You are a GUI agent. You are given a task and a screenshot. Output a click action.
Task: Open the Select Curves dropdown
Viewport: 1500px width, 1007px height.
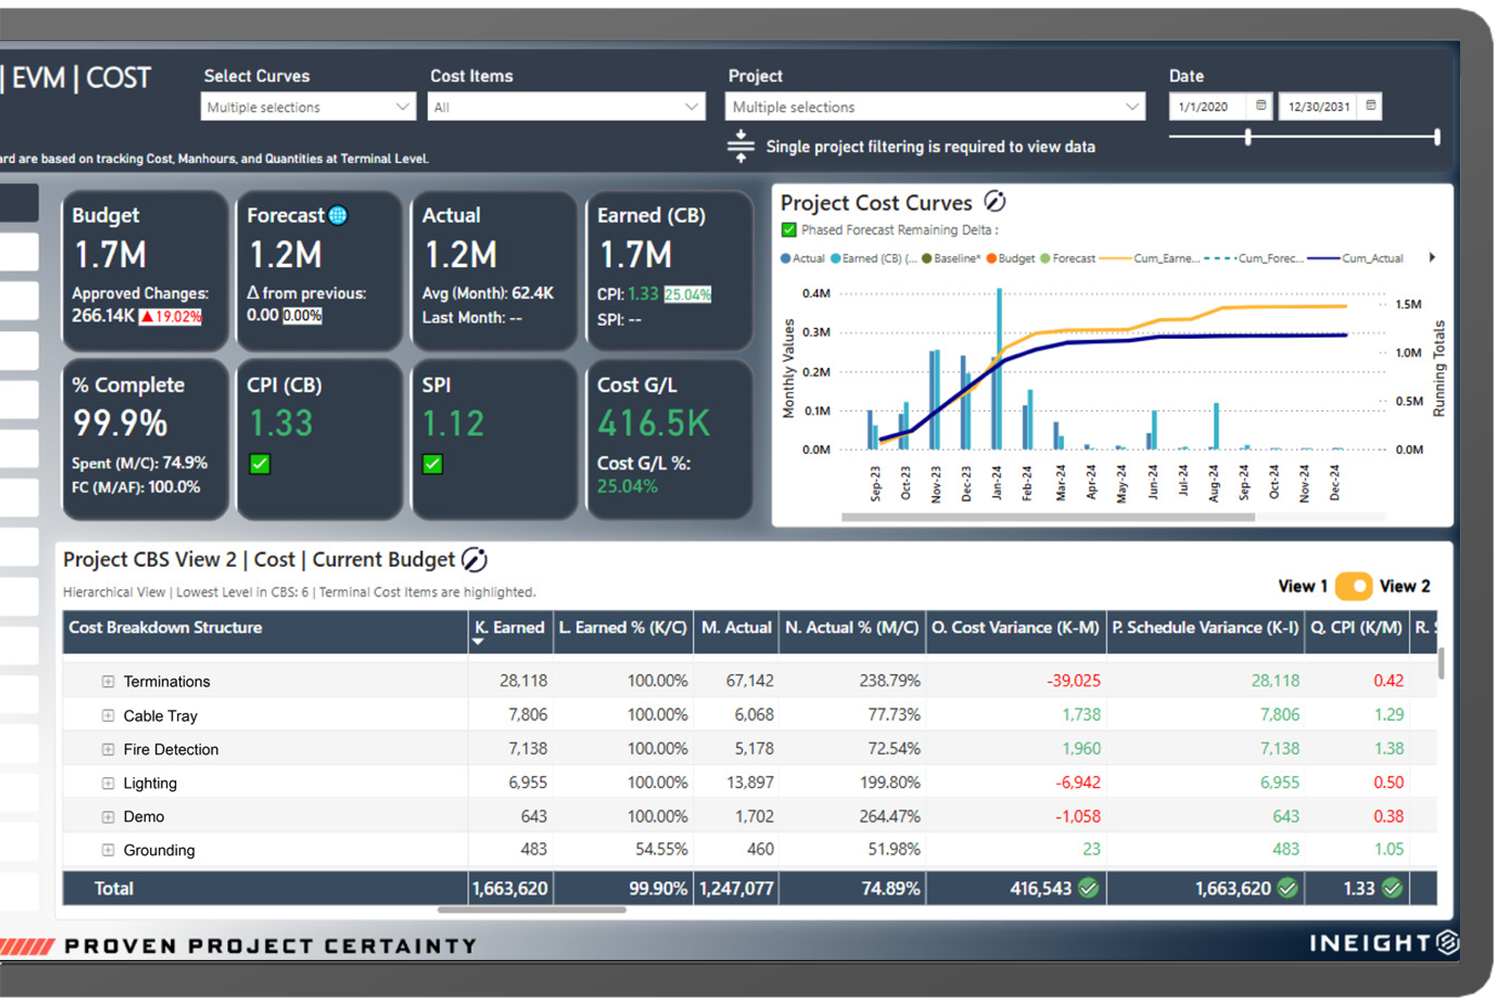[308, 107]
